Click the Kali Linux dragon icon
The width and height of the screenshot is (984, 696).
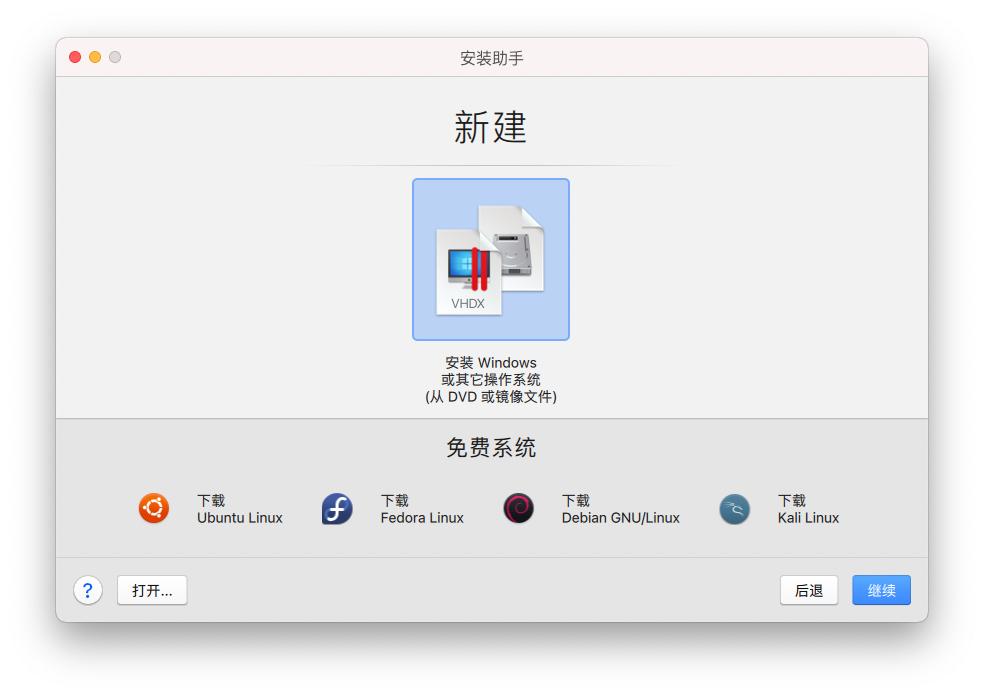pyautogui.click(x=734, y=509)
